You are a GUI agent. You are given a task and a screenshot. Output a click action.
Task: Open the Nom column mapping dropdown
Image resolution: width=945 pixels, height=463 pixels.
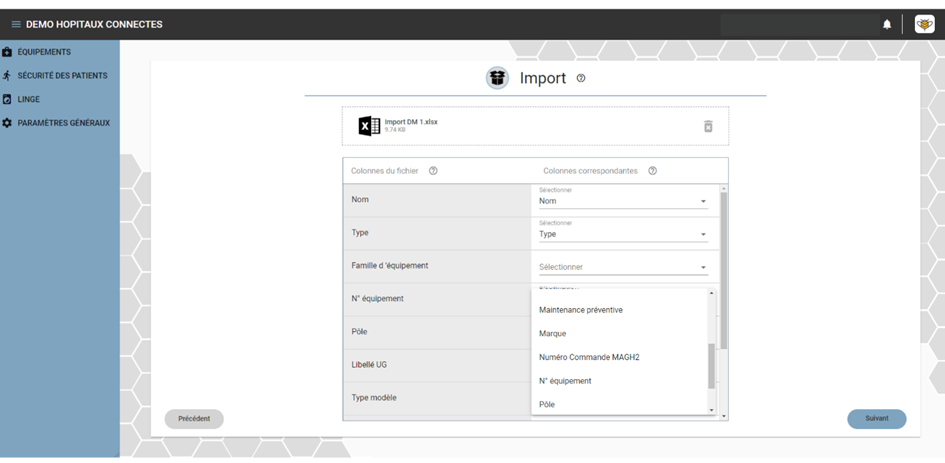point(623,201)
